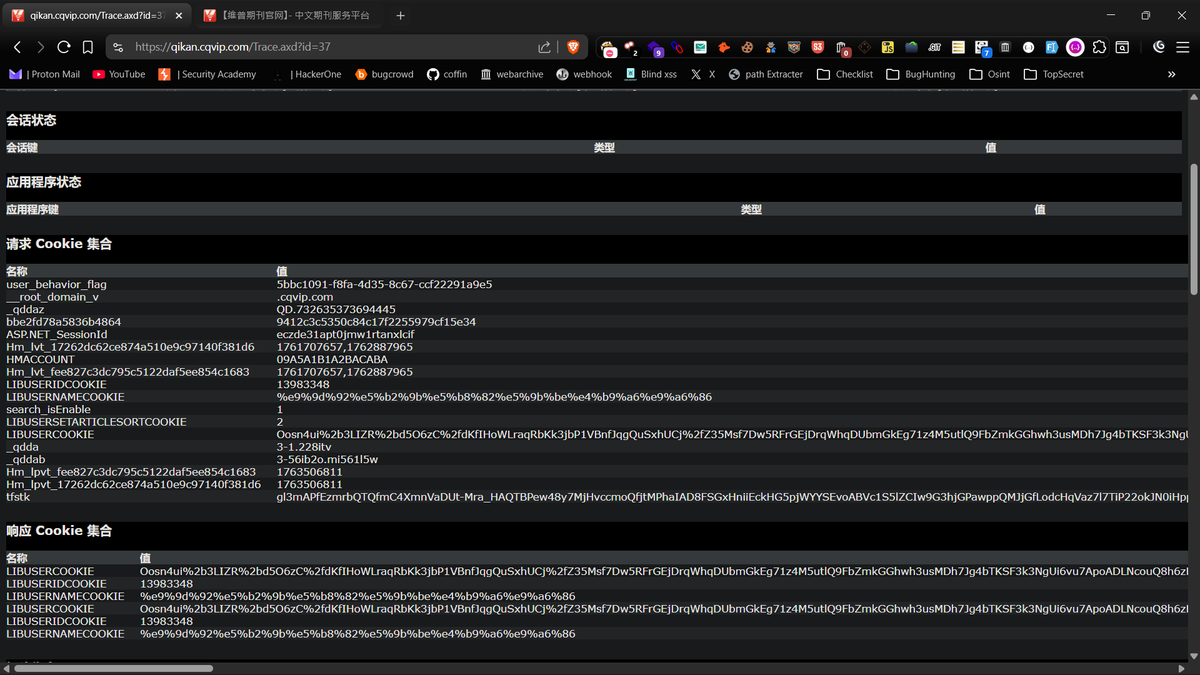Click the horizontal page scrollbar thumb

(112, 668)
